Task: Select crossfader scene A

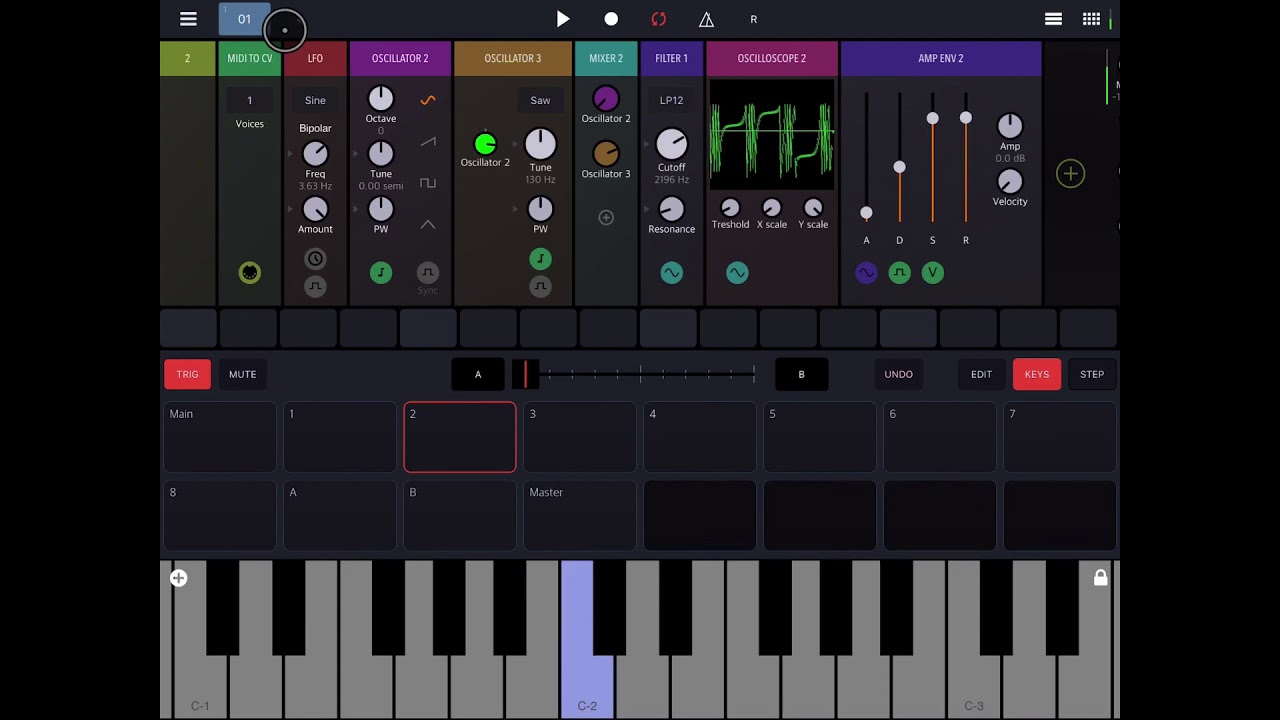Action: [x=478, y=374]
